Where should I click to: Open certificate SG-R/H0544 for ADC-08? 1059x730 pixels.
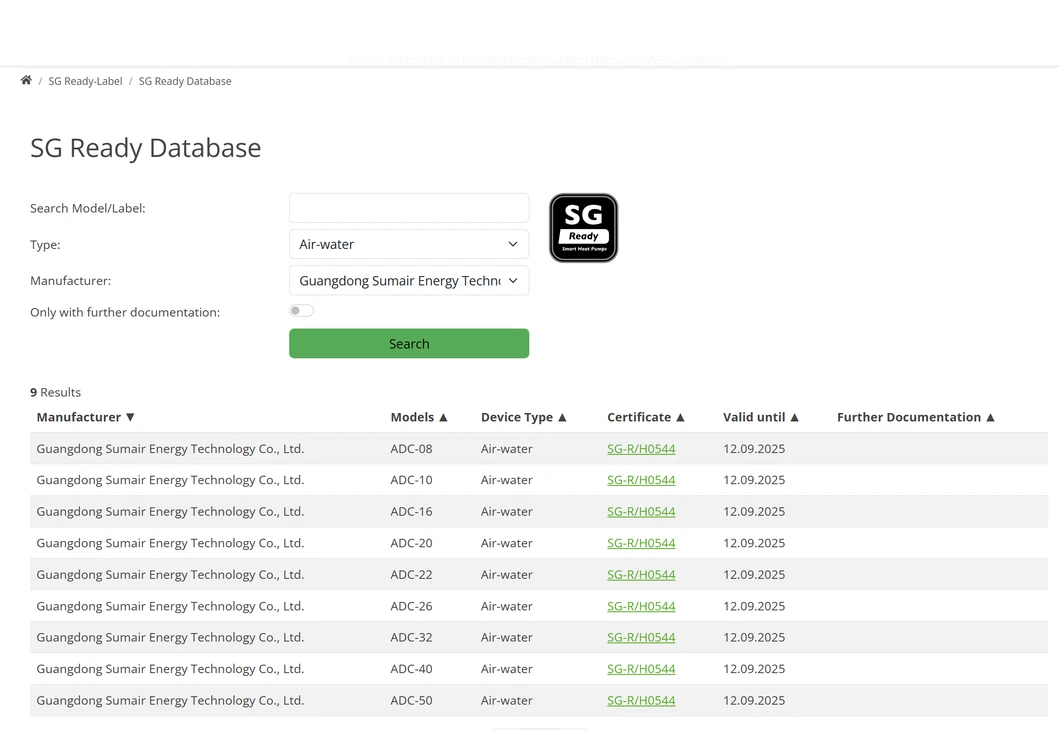641,449
